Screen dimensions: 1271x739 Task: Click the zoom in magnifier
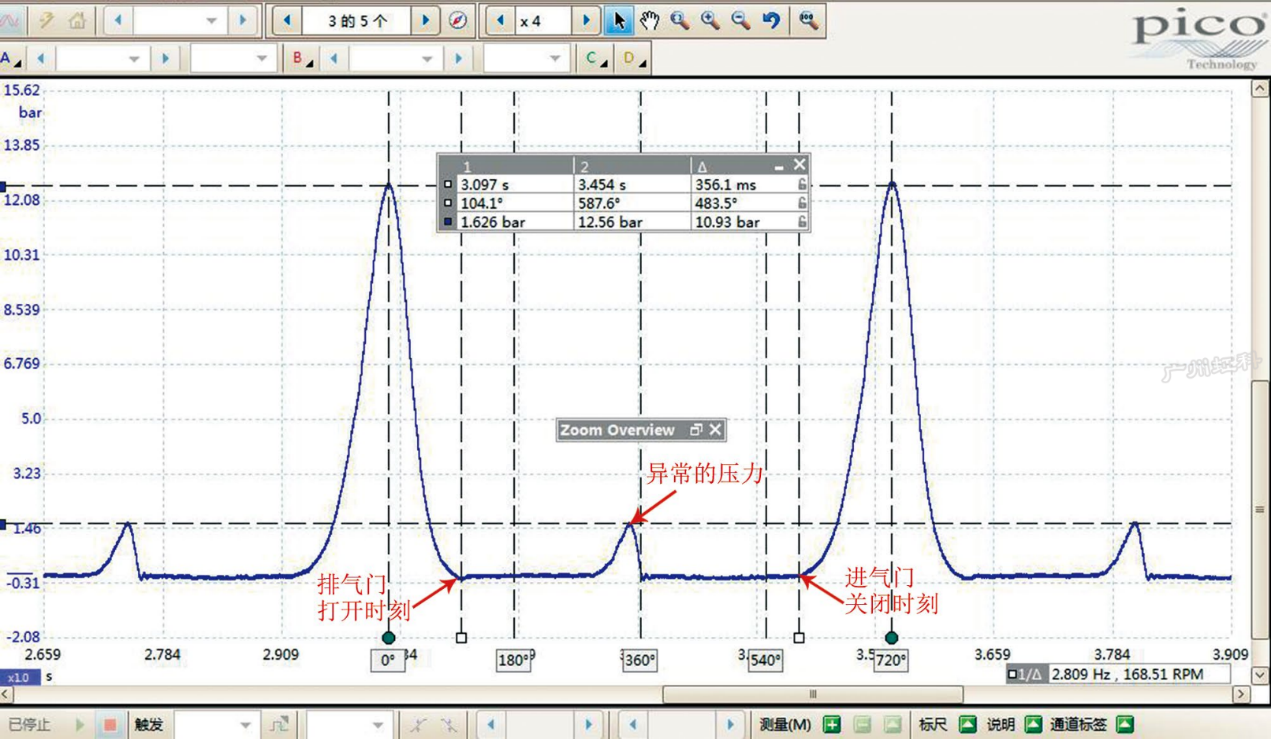click(x=710, y=20)
